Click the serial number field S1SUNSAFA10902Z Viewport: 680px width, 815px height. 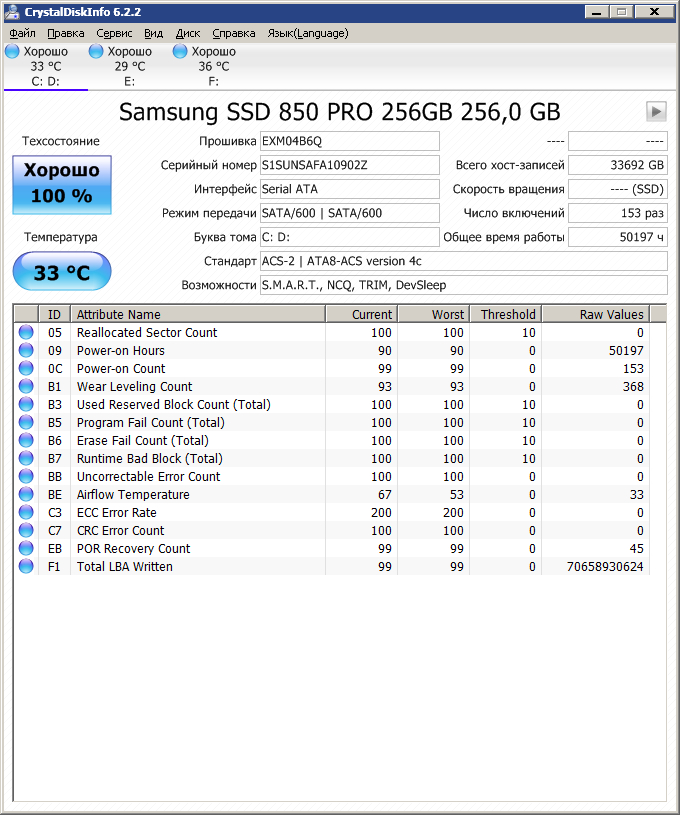click(350, 165)
